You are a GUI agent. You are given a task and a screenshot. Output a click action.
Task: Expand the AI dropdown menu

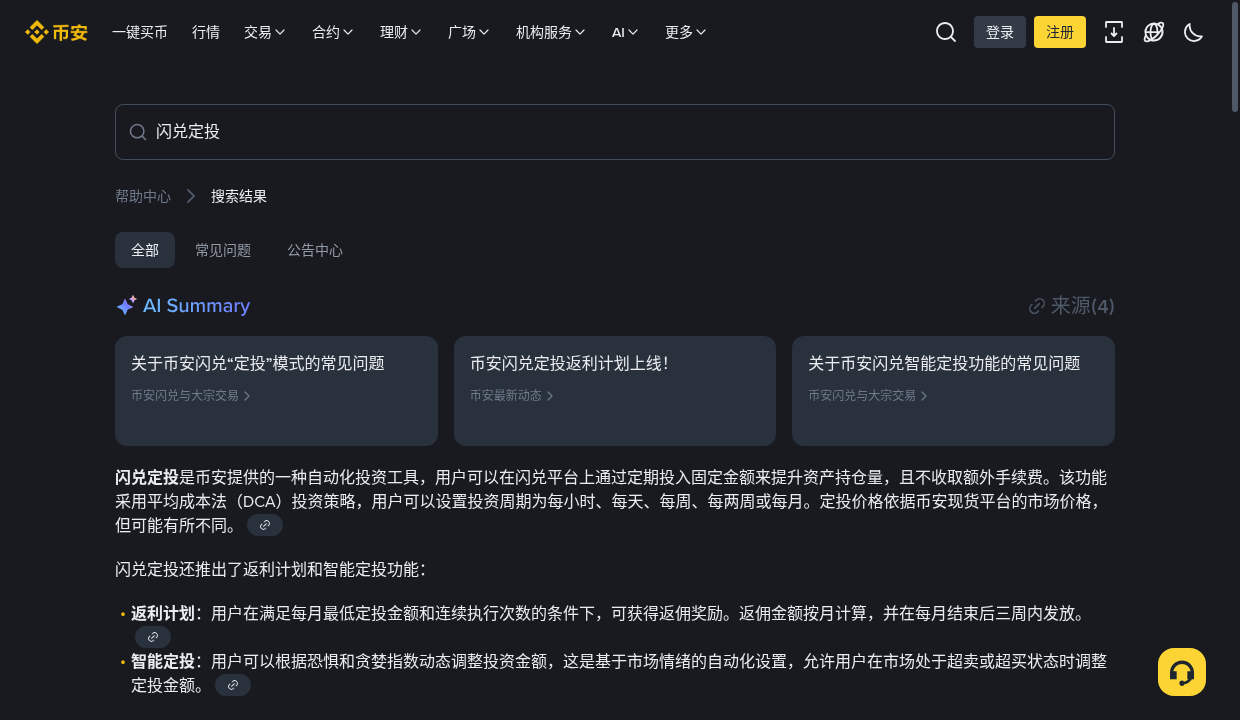[x=625, y=32]
